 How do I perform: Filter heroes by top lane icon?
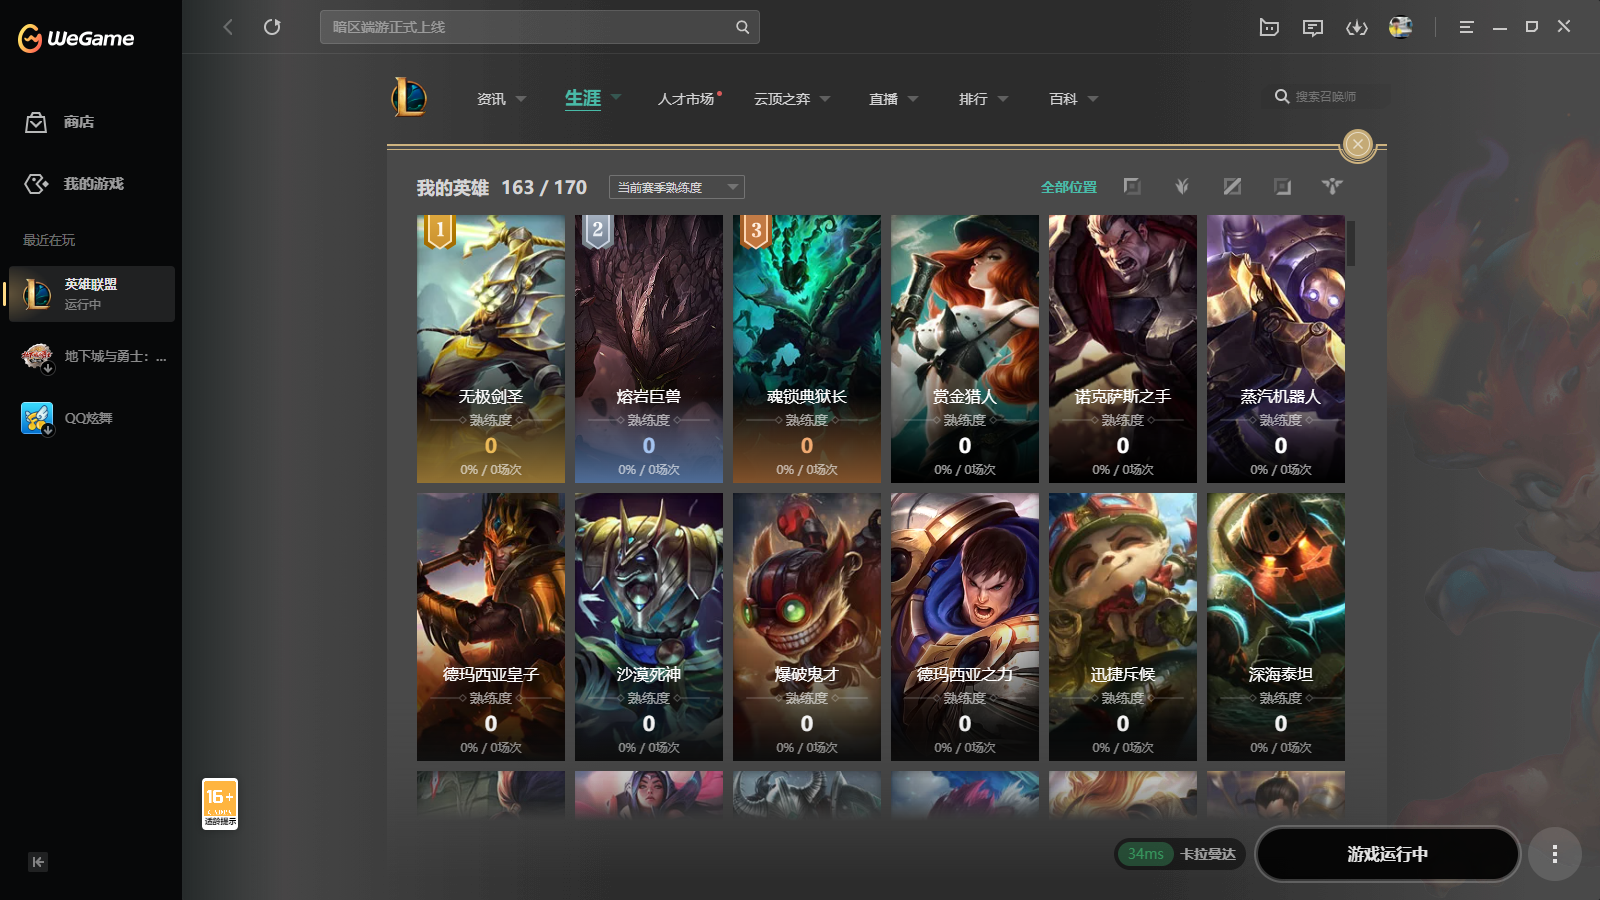point(1132,186)
